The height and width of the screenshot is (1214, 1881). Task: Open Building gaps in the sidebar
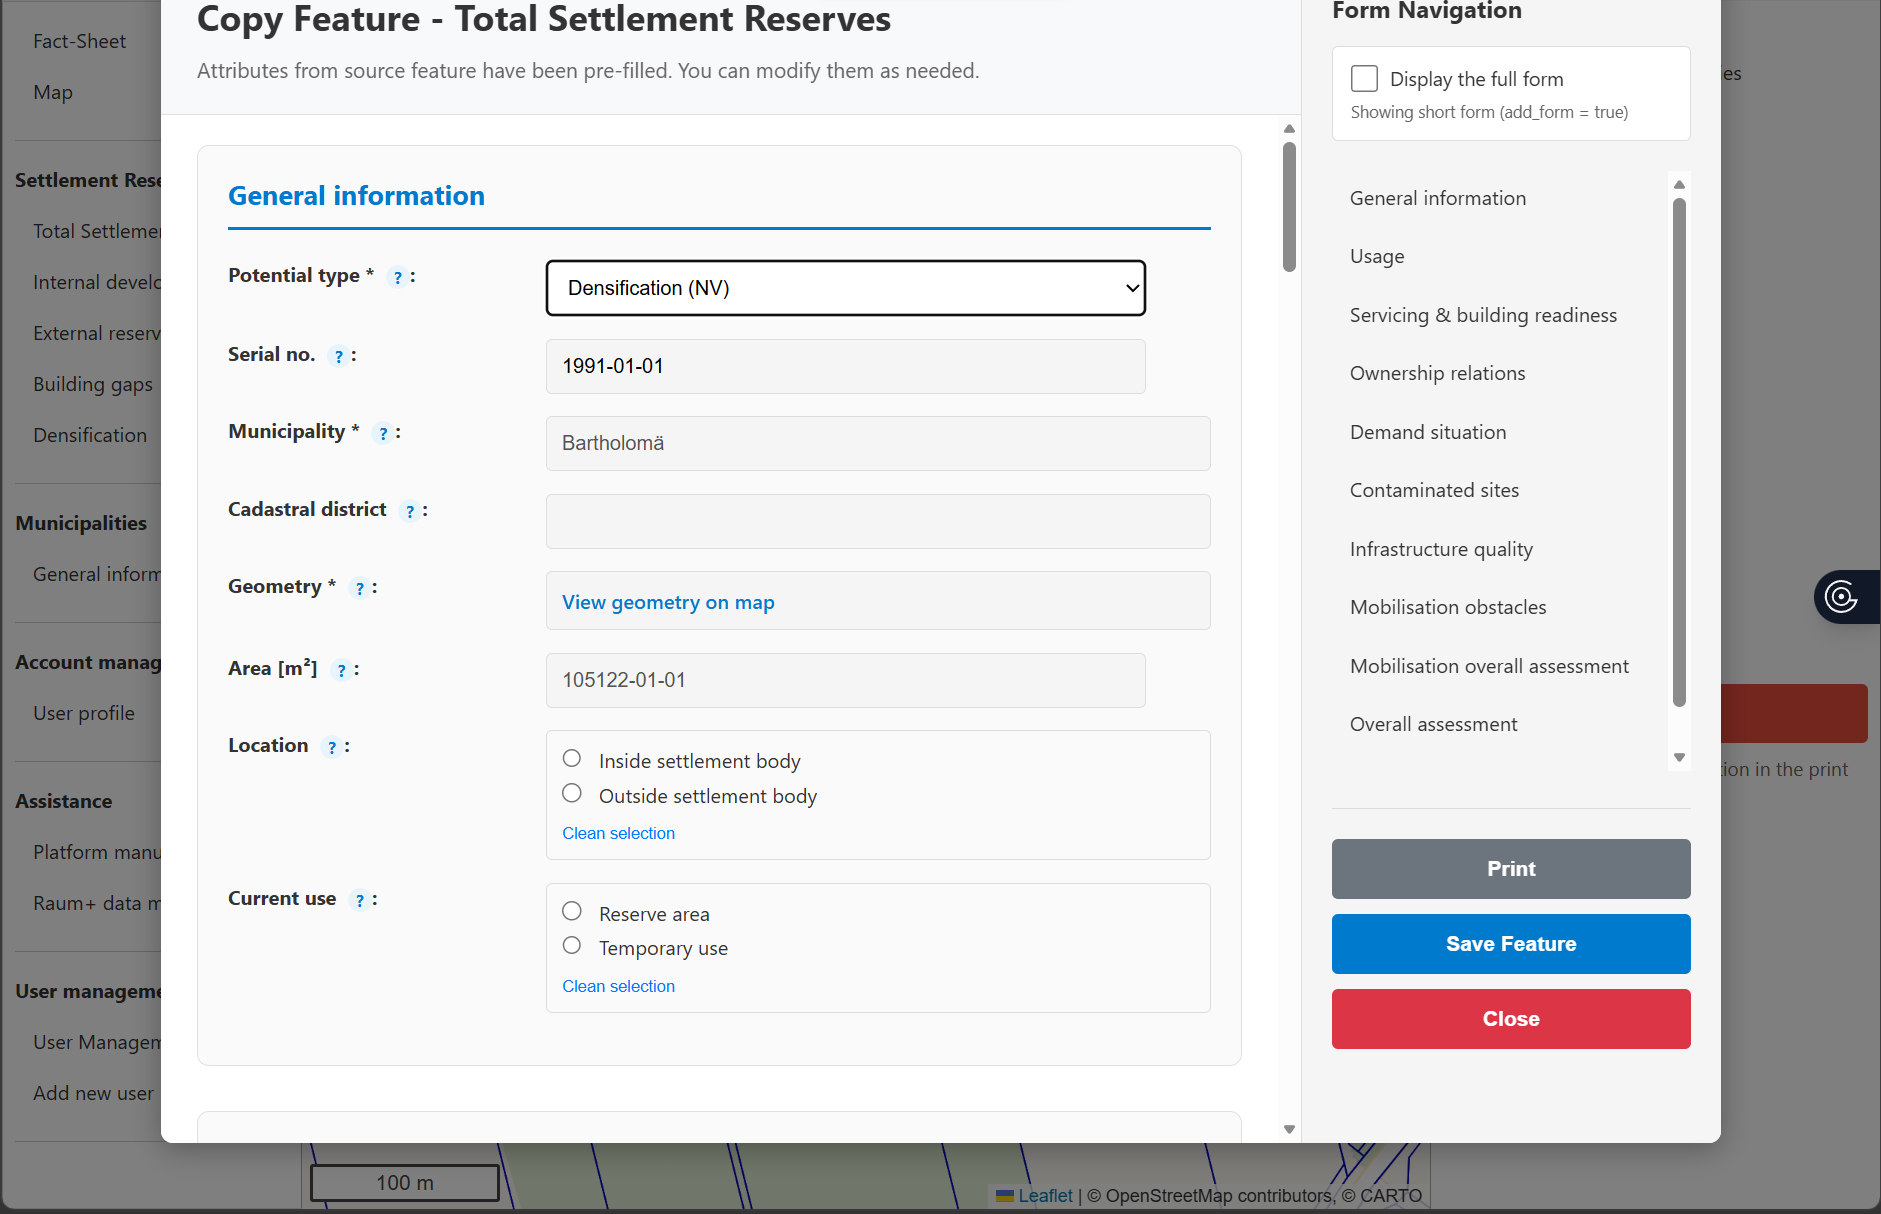pos(92,384)
